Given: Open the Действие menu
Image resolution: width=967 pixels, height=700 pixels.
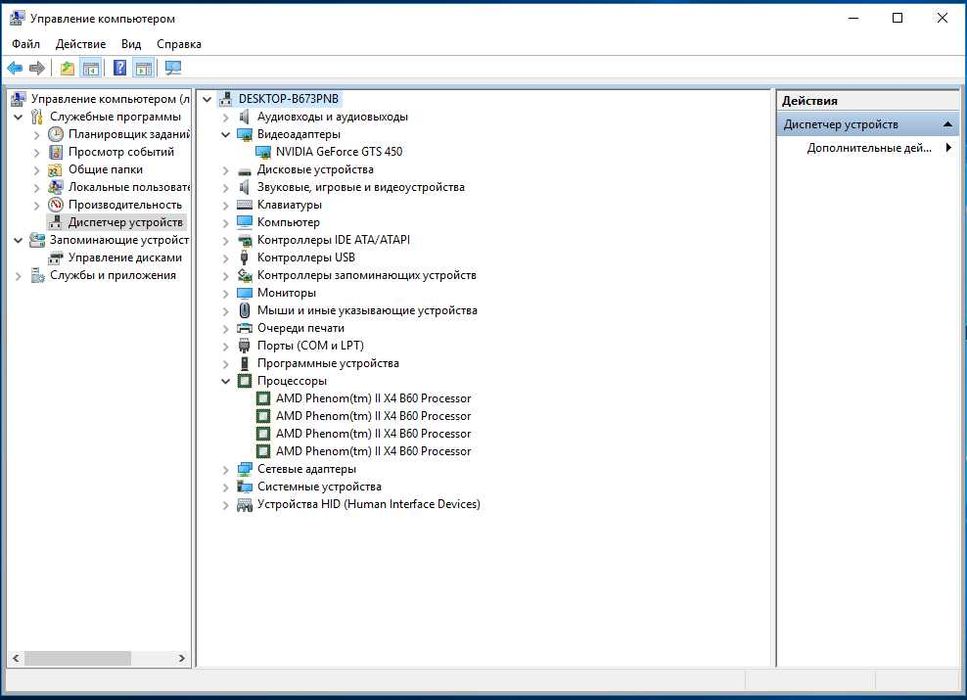Looking at the screenshot, I should pyautogui.click(x=81, y=44).
